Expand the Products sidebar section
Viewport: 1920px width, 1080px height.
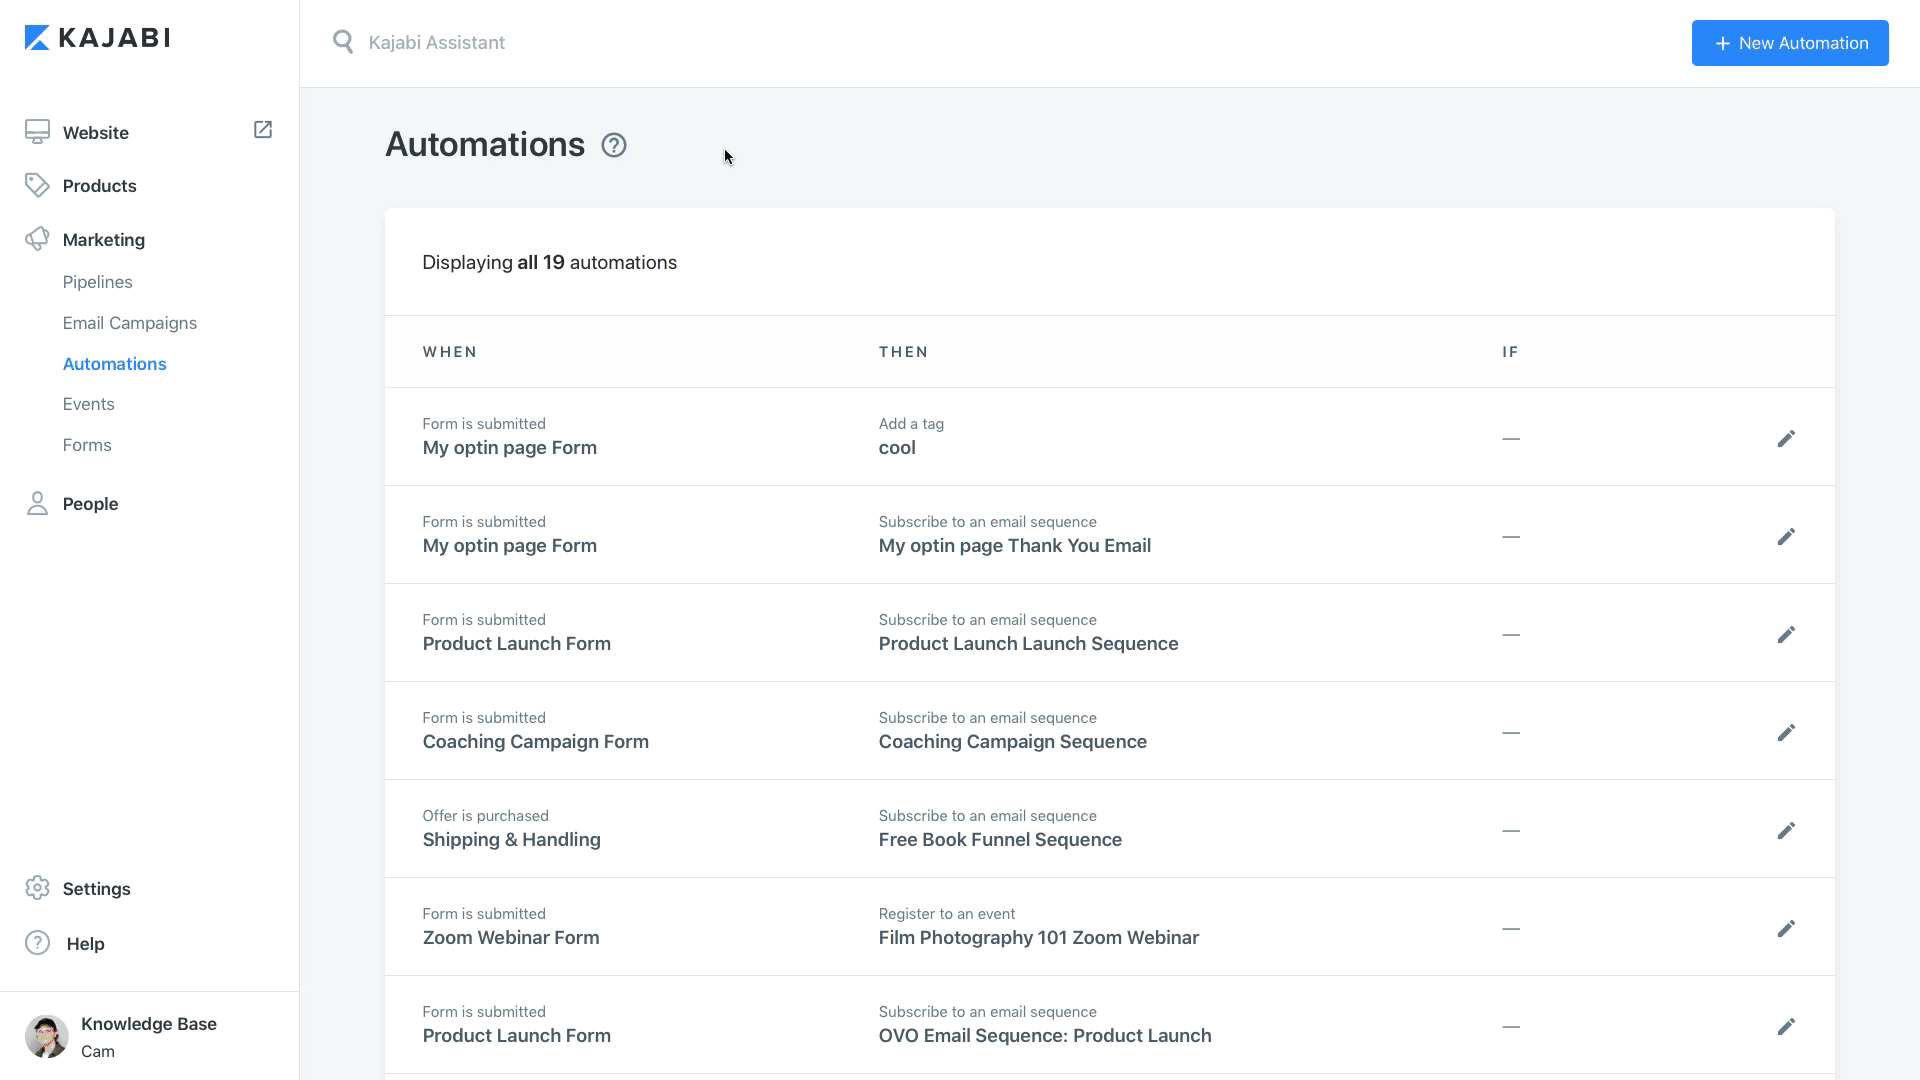[99, 186]
